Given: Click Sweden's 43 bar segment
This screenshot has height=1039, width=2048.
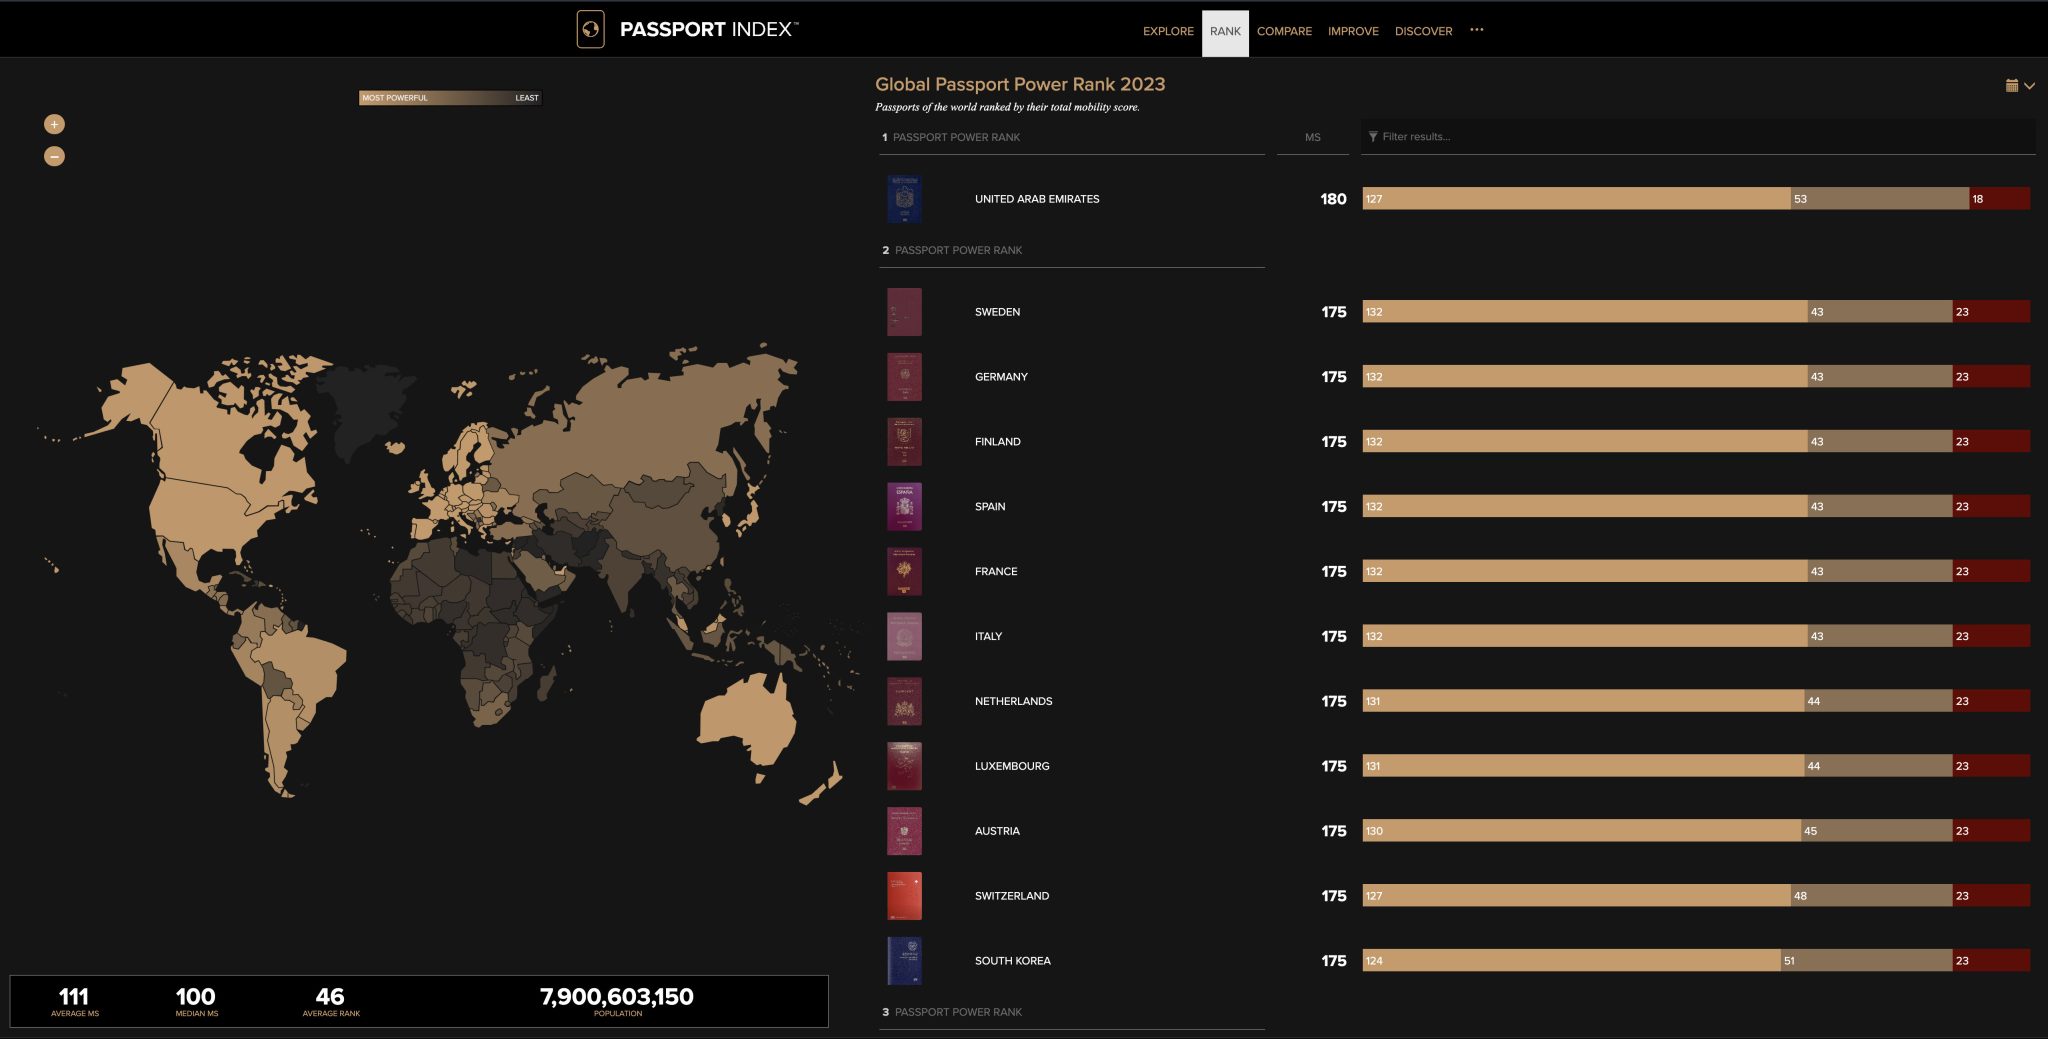Looking at the screenshot, I should (1880, 312).
